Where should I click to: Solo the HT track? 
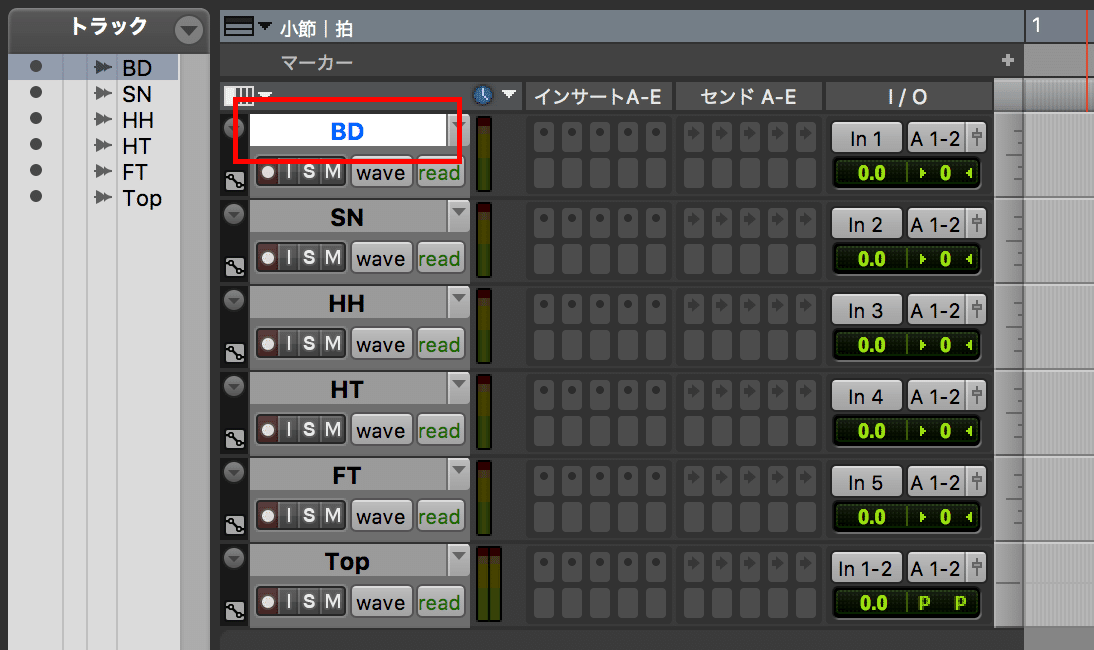(309, 430)
